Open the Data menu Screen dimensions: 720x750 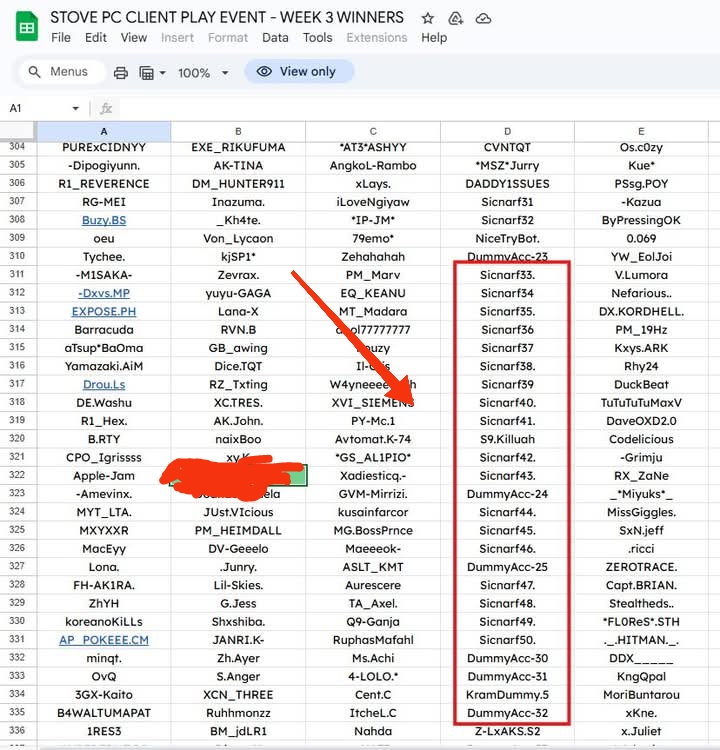pos(275,37)
